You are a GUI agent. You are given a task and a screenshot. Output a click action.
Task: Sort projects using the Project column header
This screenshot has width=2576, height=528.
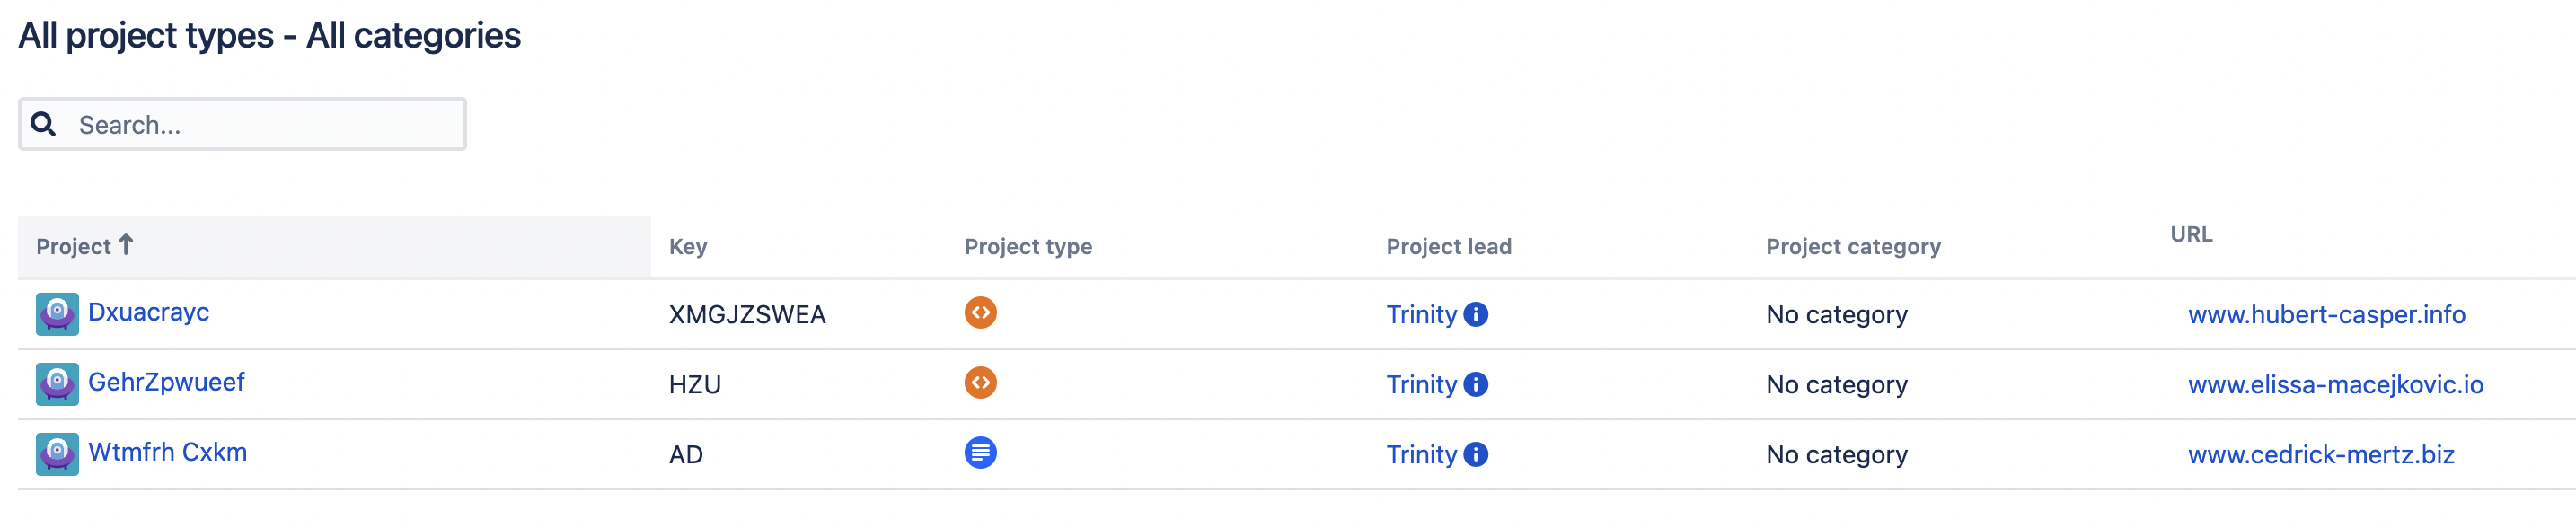pos(74,247)
